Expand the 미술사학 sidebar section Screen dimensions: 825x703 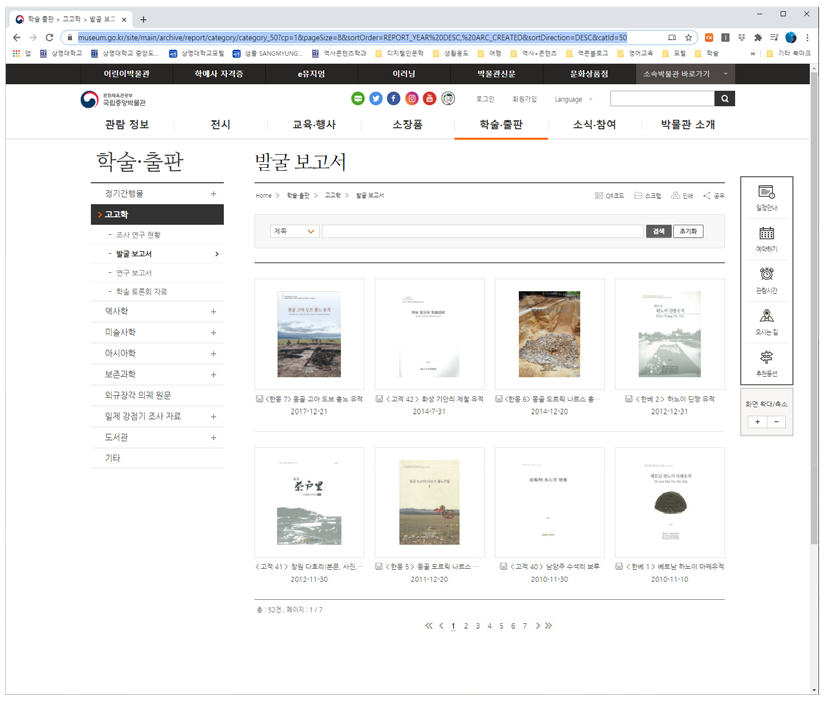tap(213, 333)
